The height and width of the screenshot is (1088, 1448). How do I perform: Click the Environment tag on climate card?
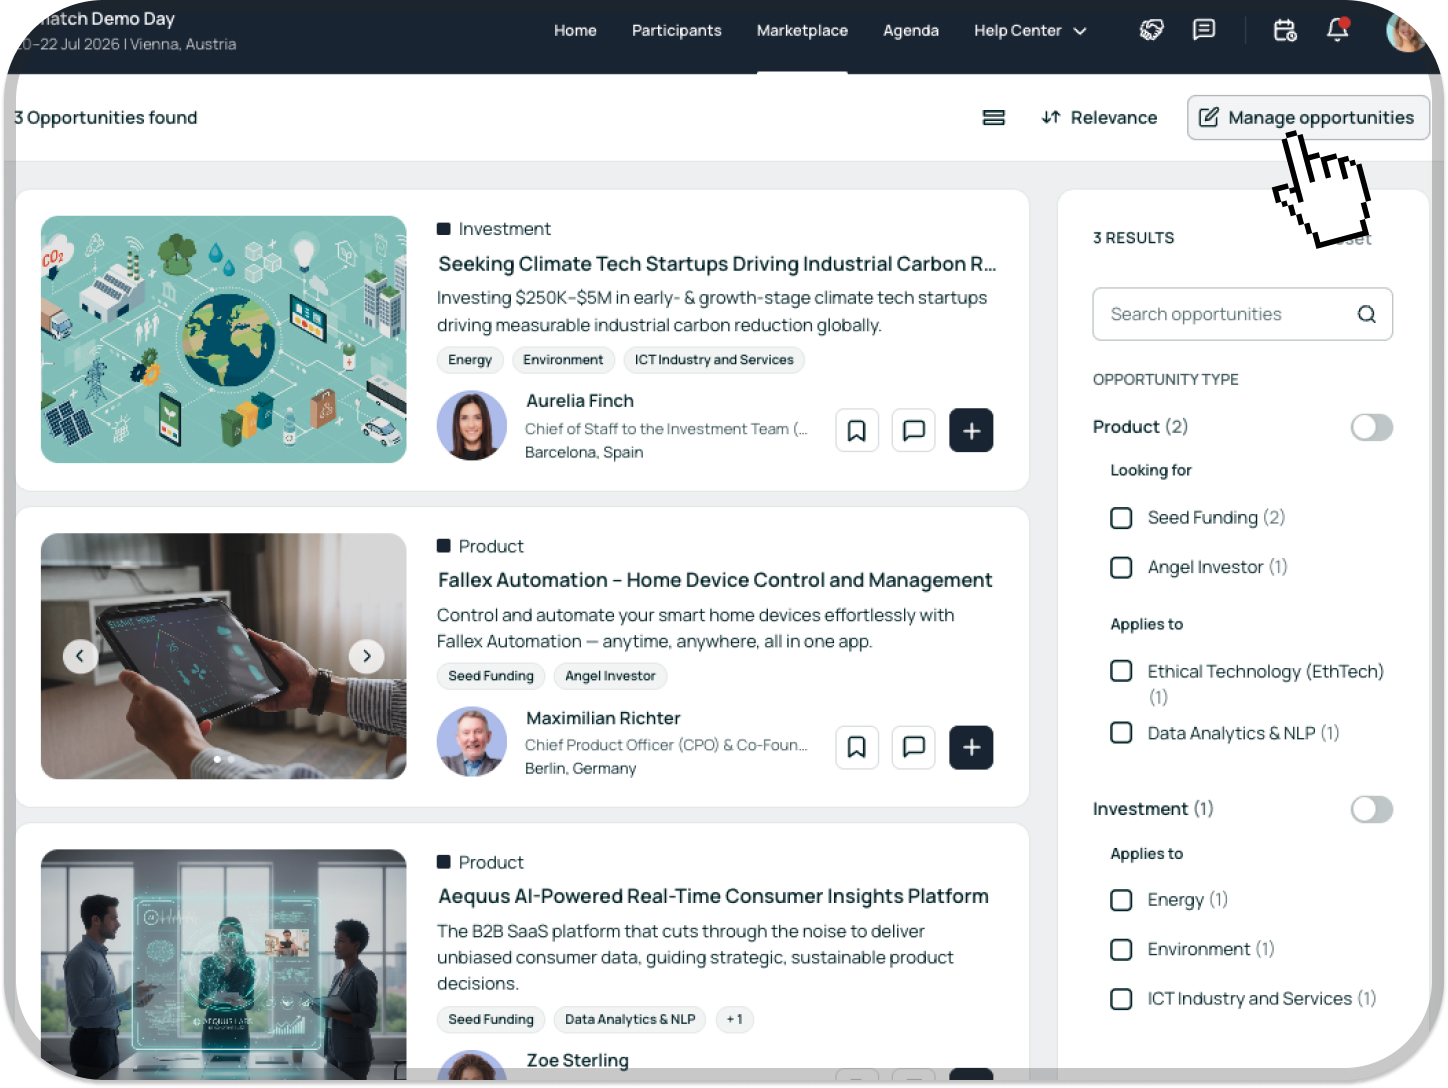(563, 360)
